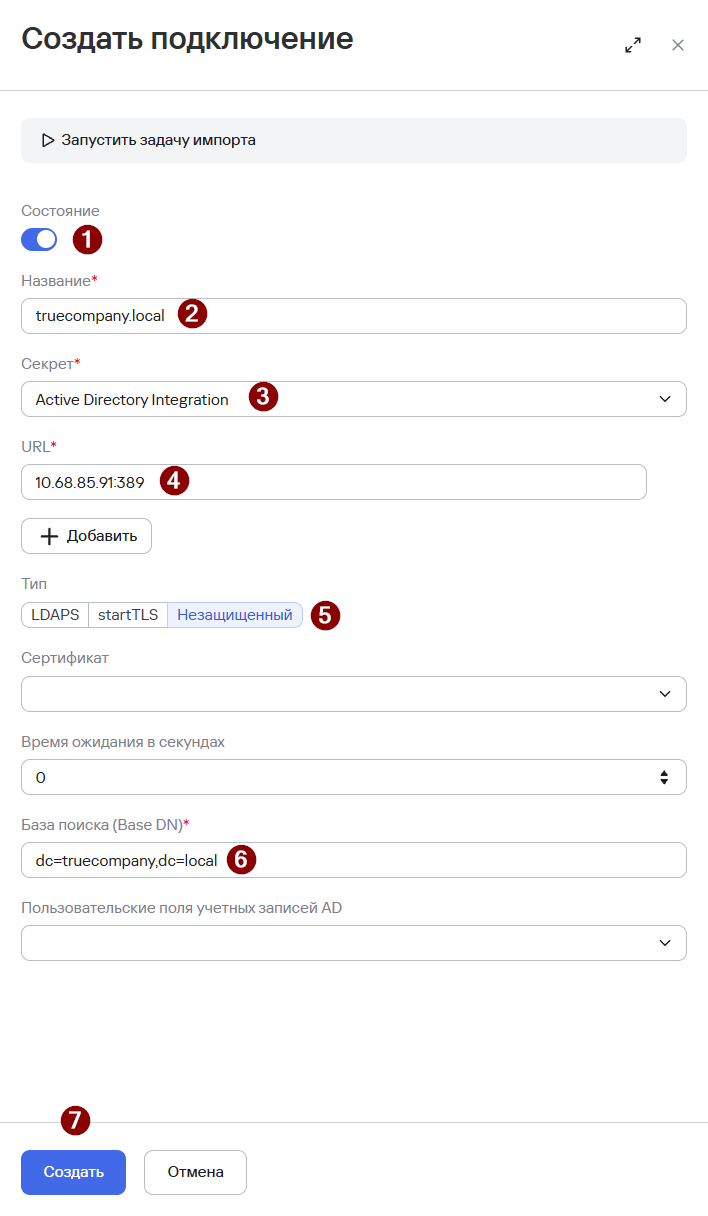The image size is (708, 1216).
Task: Focus the Base DN input field
Action: [x=354, y=860]
